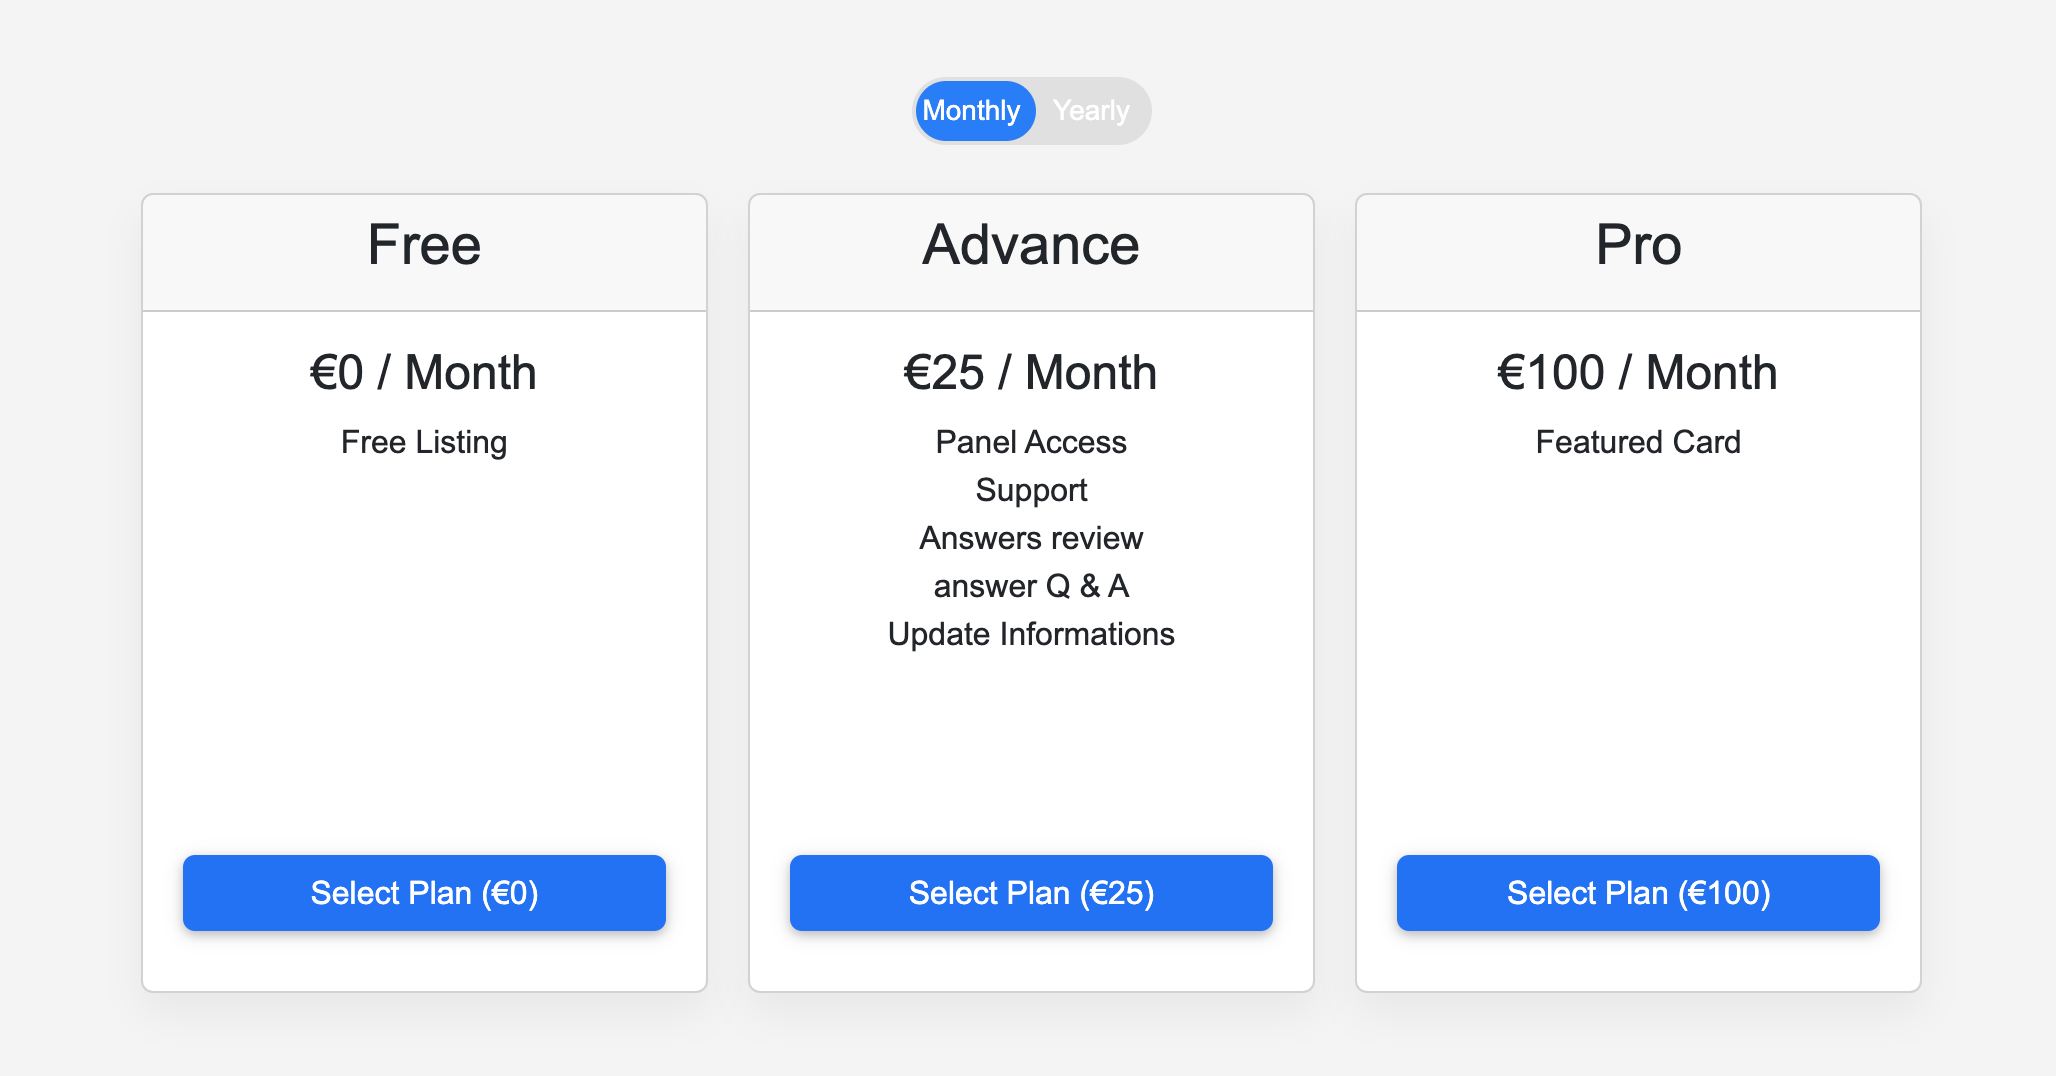Select the Monthly billing option
Image resolution: width=2056 pixels, height=1076 pixels.
pos(971,111)
